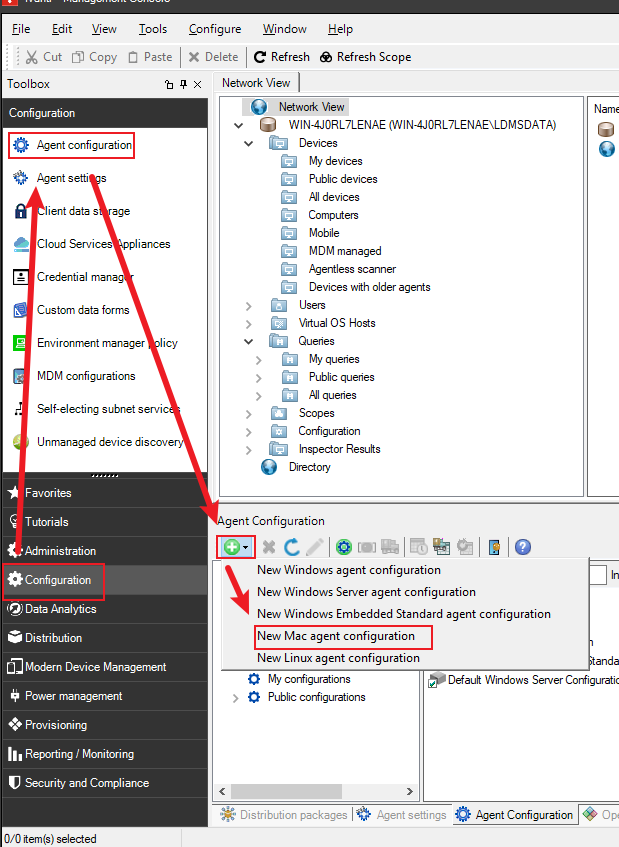Open MDM configurations tool
Viewport: 619px width, 847px height.
[86, 376]
